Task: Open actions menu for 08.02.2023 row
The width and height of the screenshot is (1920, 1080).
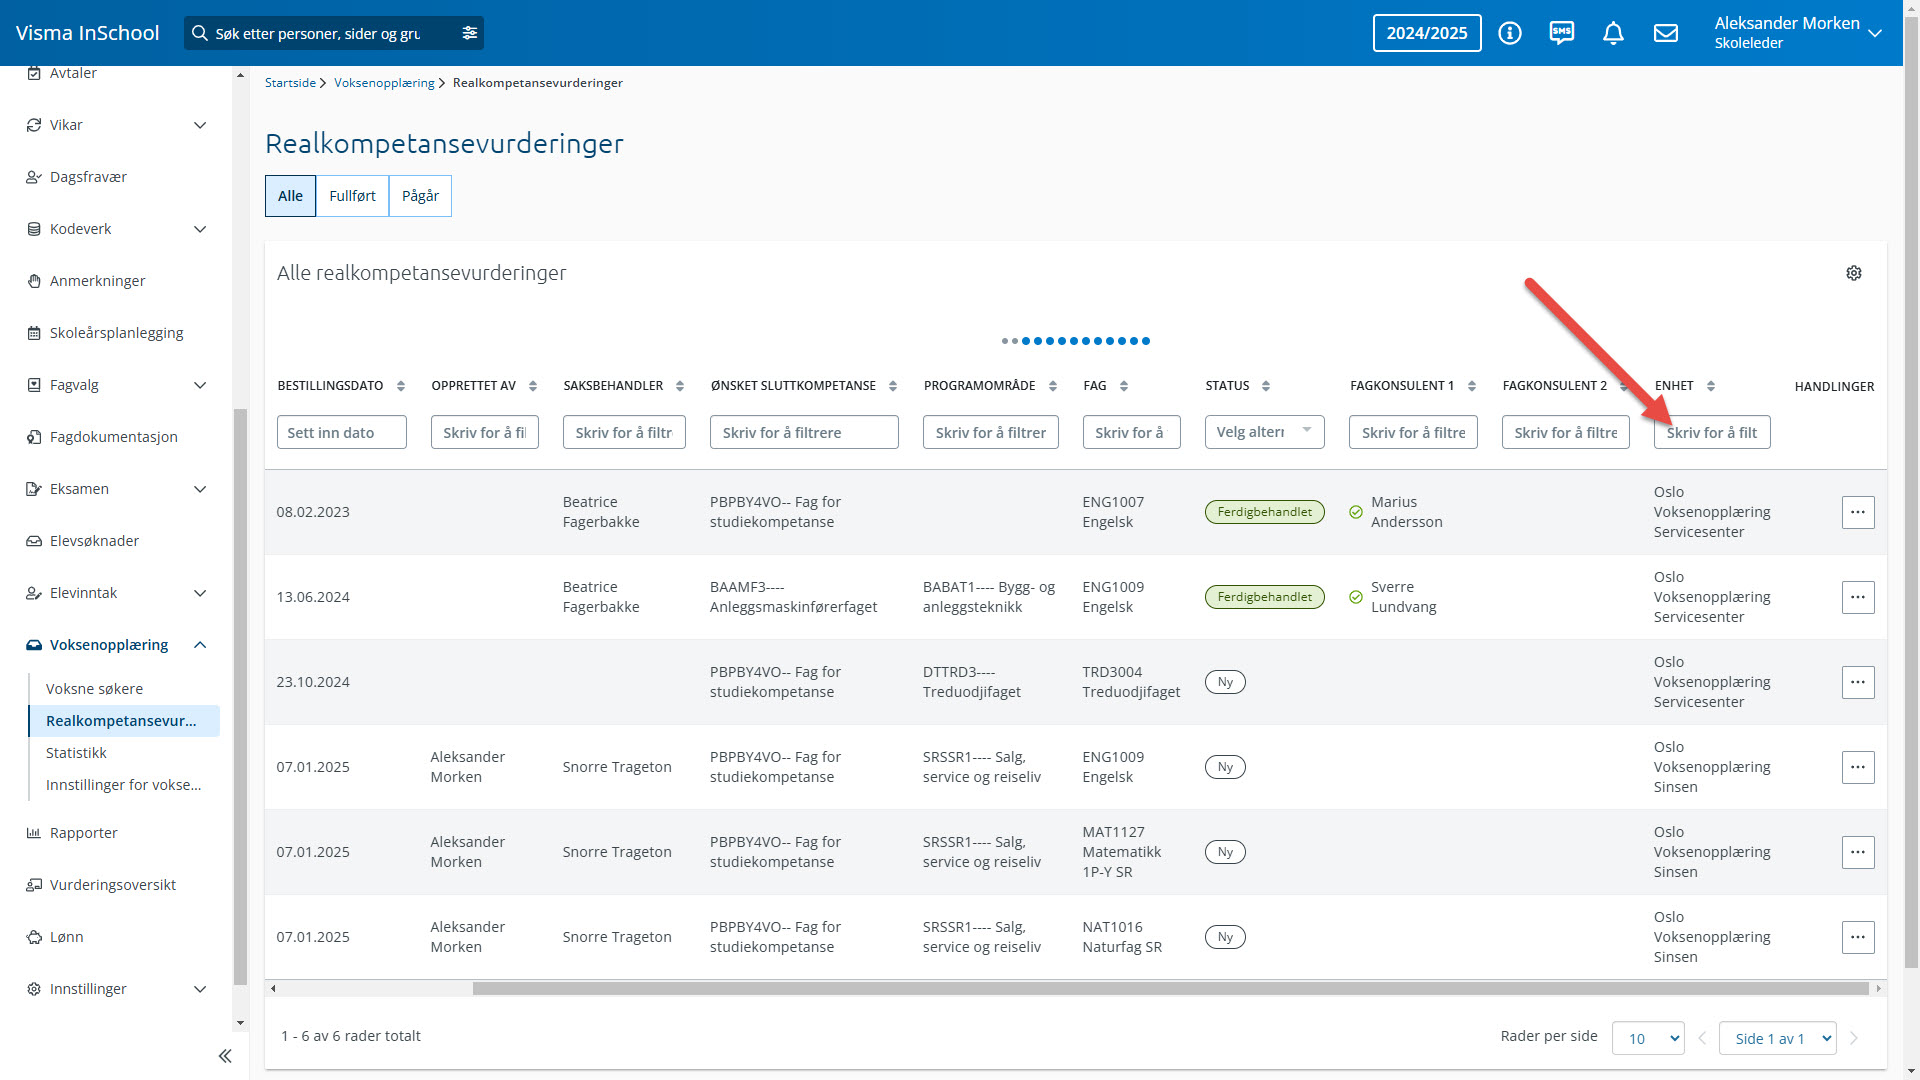Action: pos(1857,512)
